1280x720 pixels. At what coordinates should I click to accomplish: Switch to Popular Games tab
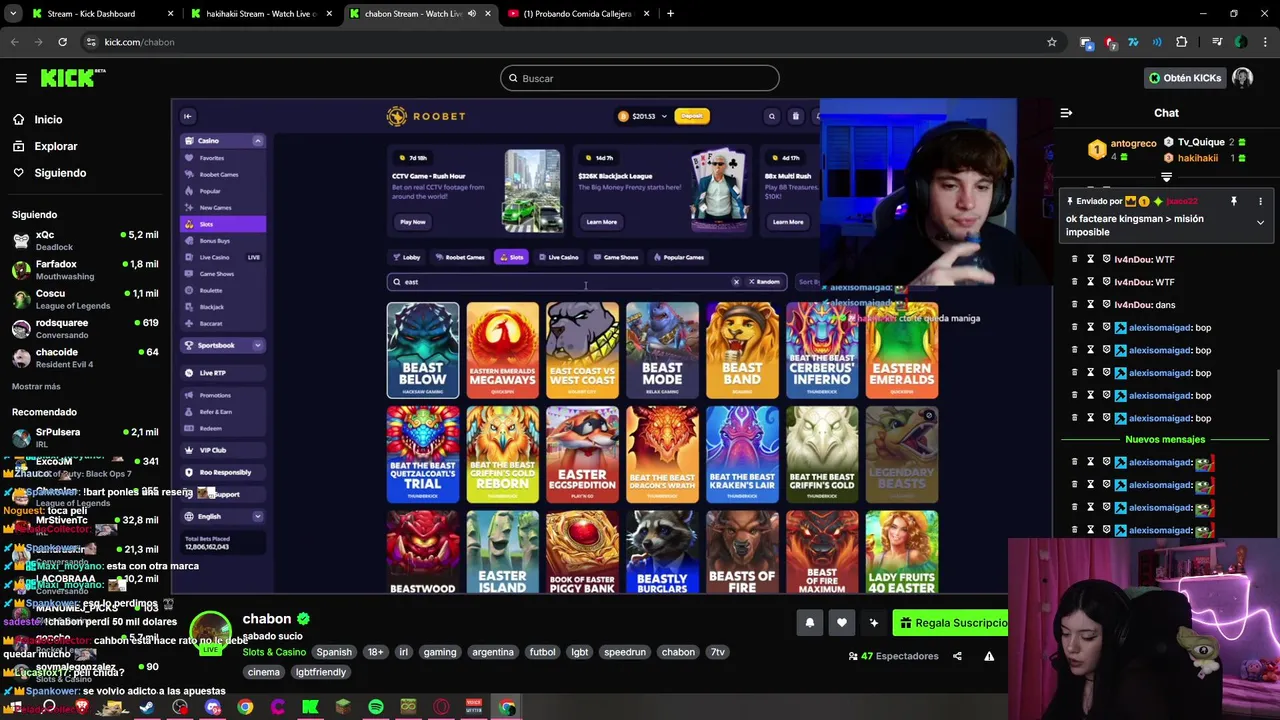tap(678, 257)
